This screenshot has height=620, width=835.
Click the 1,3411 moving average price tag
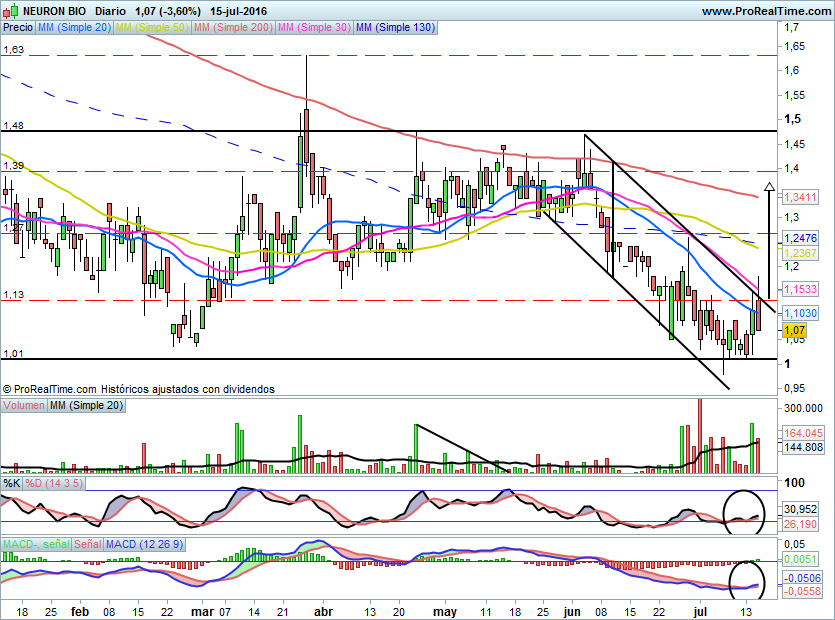800,197
